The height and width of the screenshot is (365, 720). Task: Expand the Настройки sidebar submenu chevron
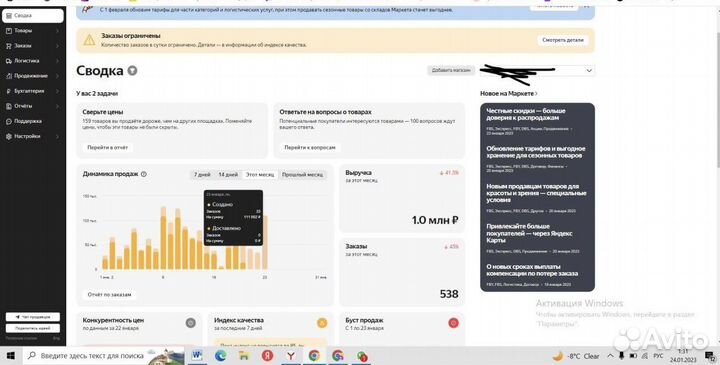(57, 136)
